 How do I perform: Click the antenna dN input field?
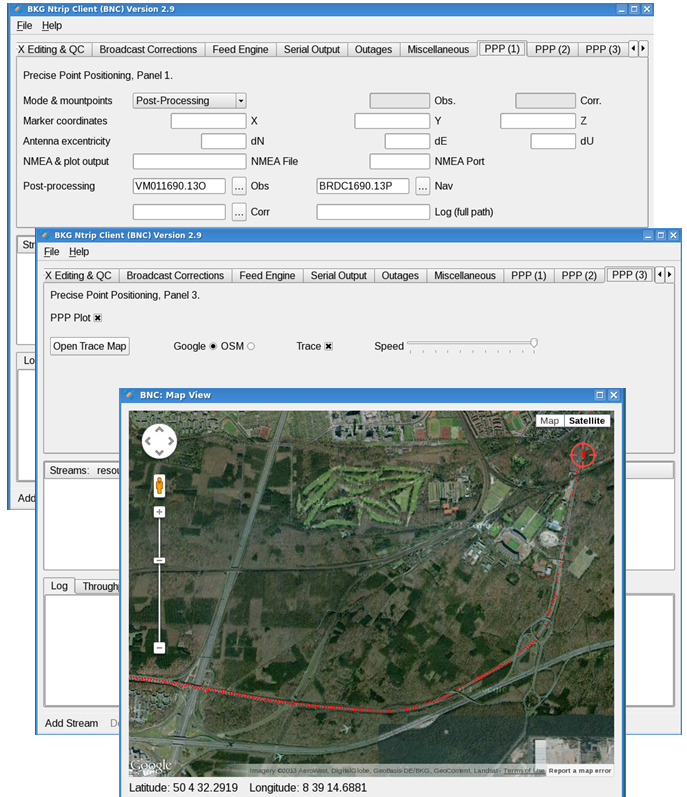[224, 141]
